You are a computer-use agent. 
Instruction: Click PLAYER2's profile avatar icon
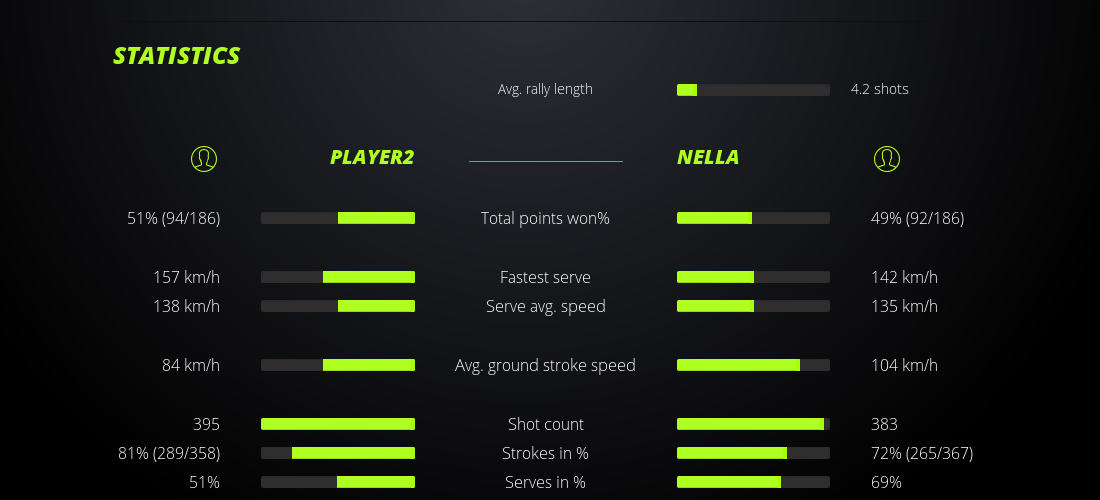click(x=203, y=158)
